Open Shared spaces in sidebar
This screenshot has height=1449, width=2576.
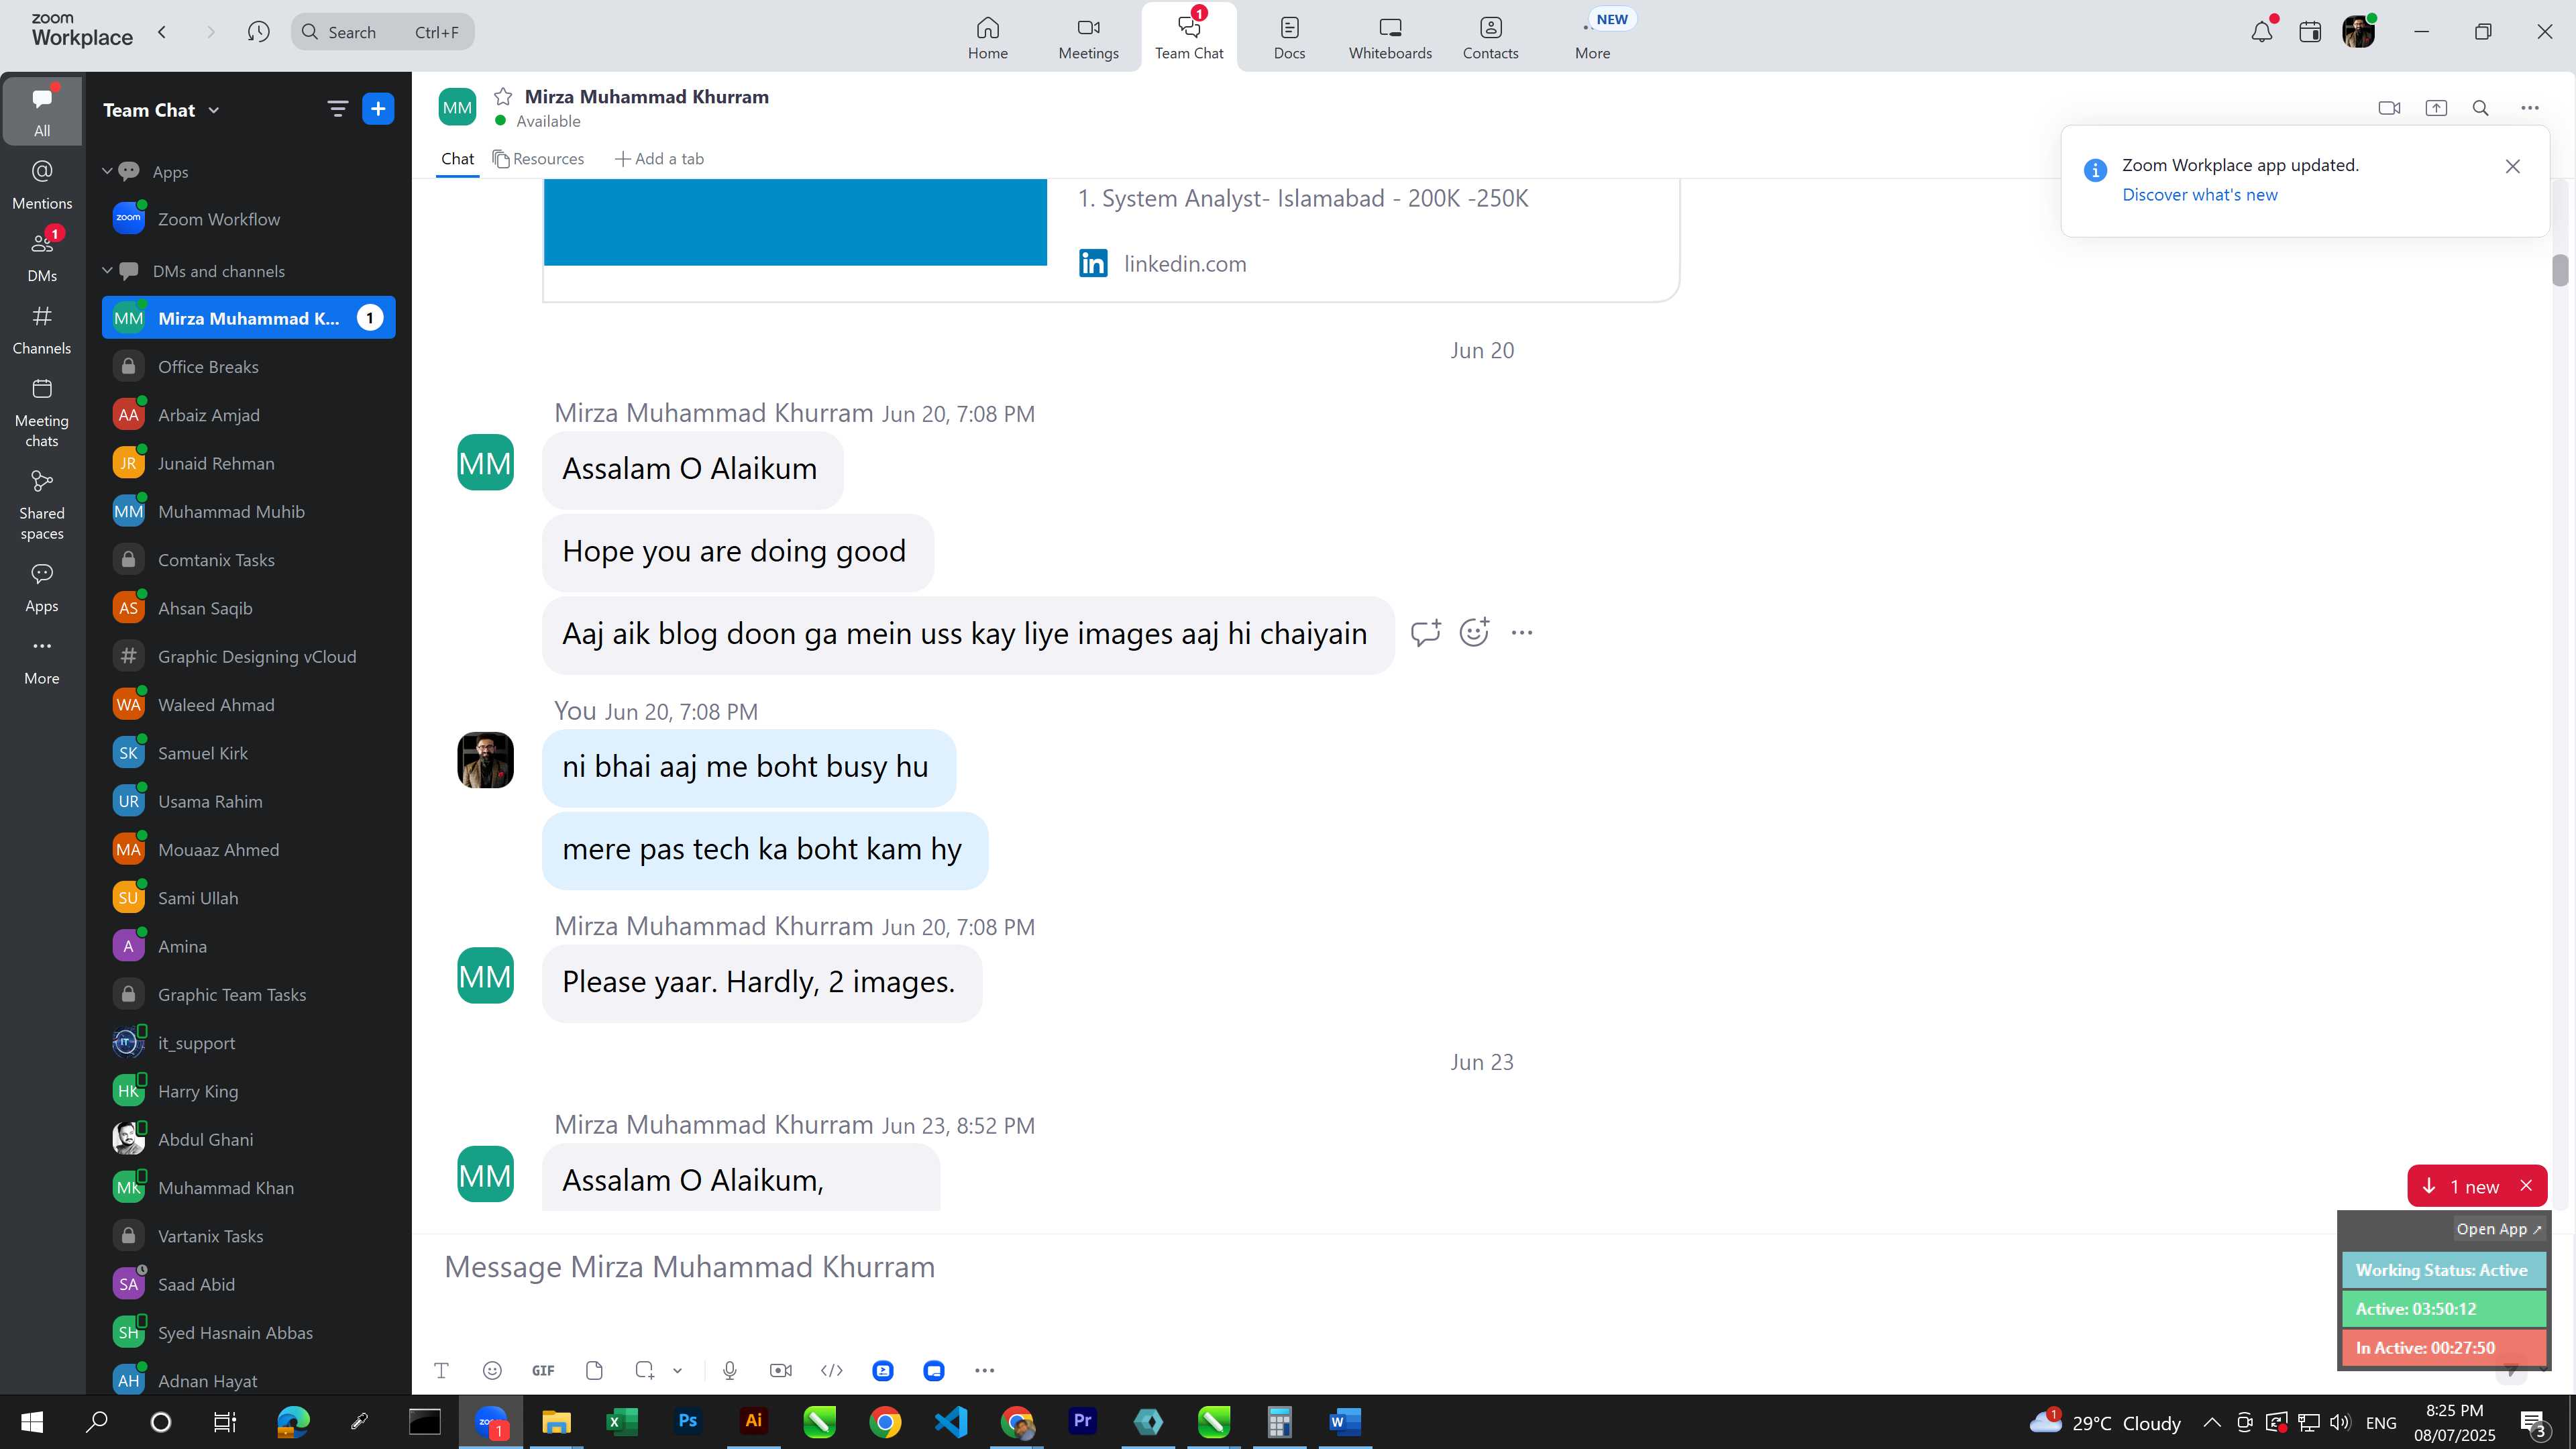coord(42,505)
